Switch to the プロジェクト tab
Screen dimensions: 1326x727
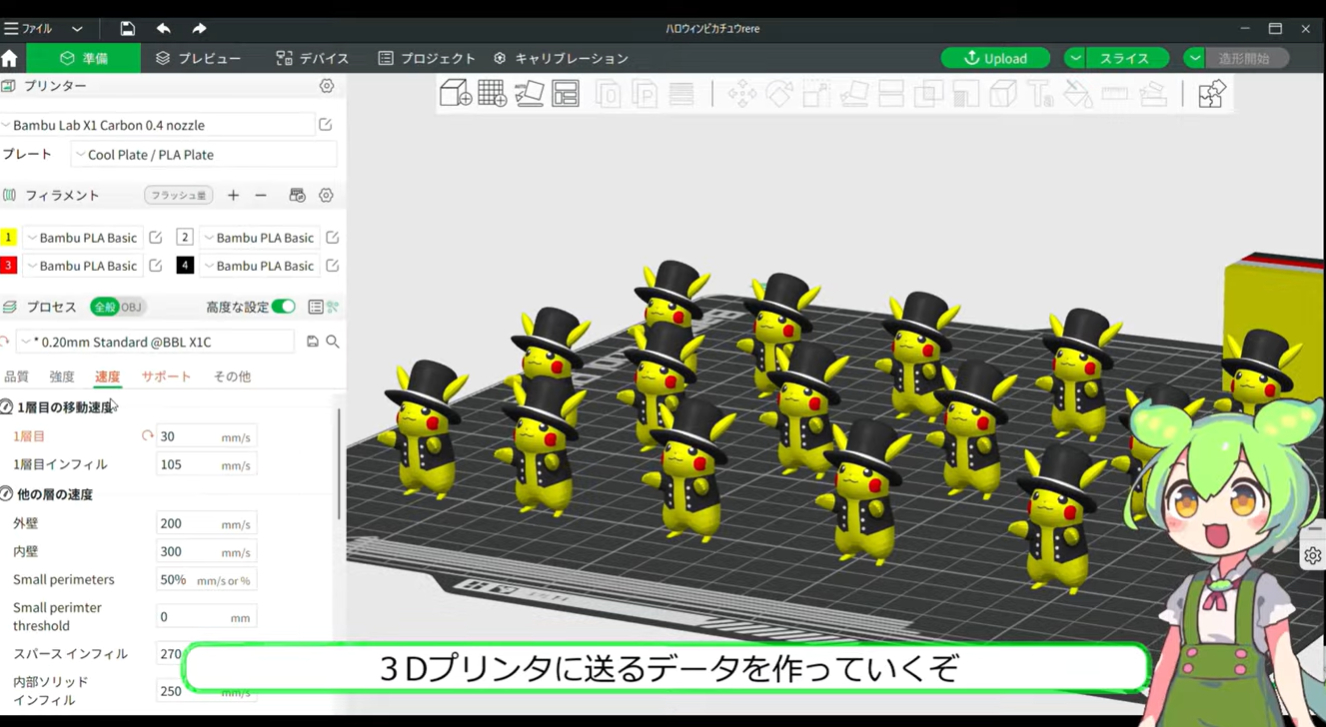point(427,58)
